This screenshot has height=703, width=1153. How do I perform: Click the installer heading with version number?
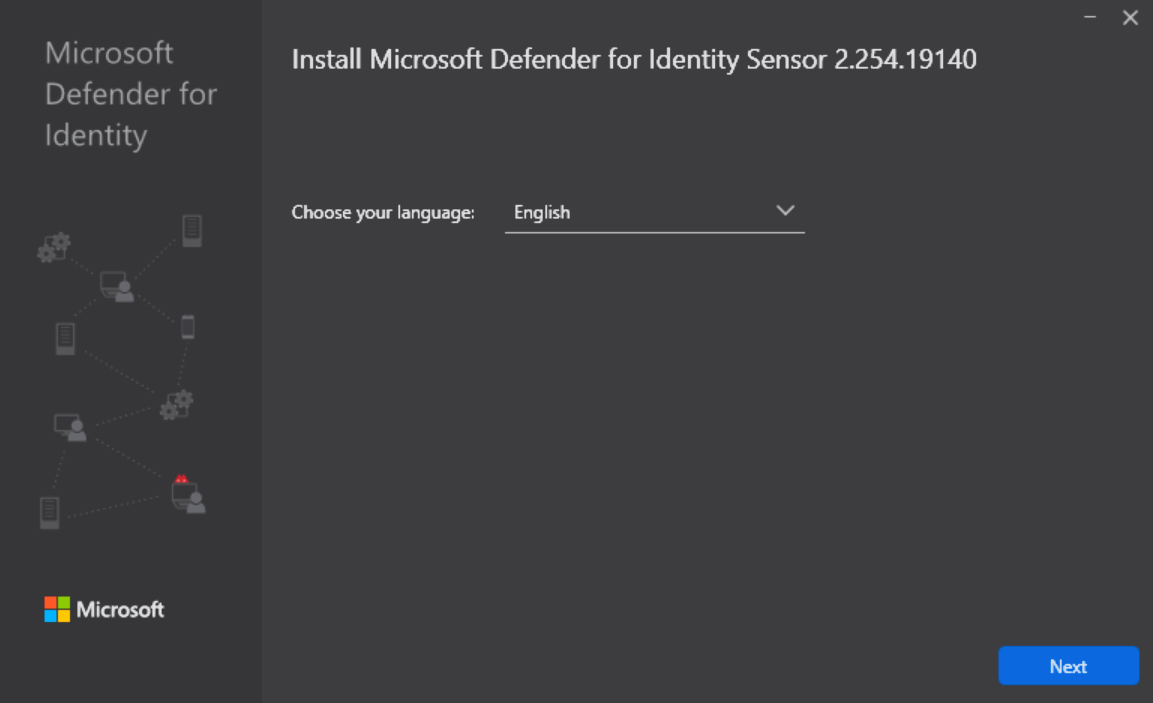[633, 60]
